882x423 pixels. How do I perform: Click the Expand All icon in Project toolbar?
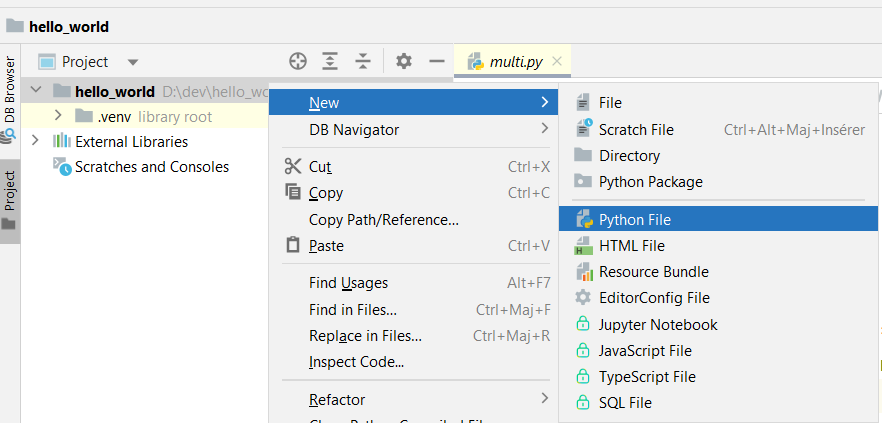330,61
